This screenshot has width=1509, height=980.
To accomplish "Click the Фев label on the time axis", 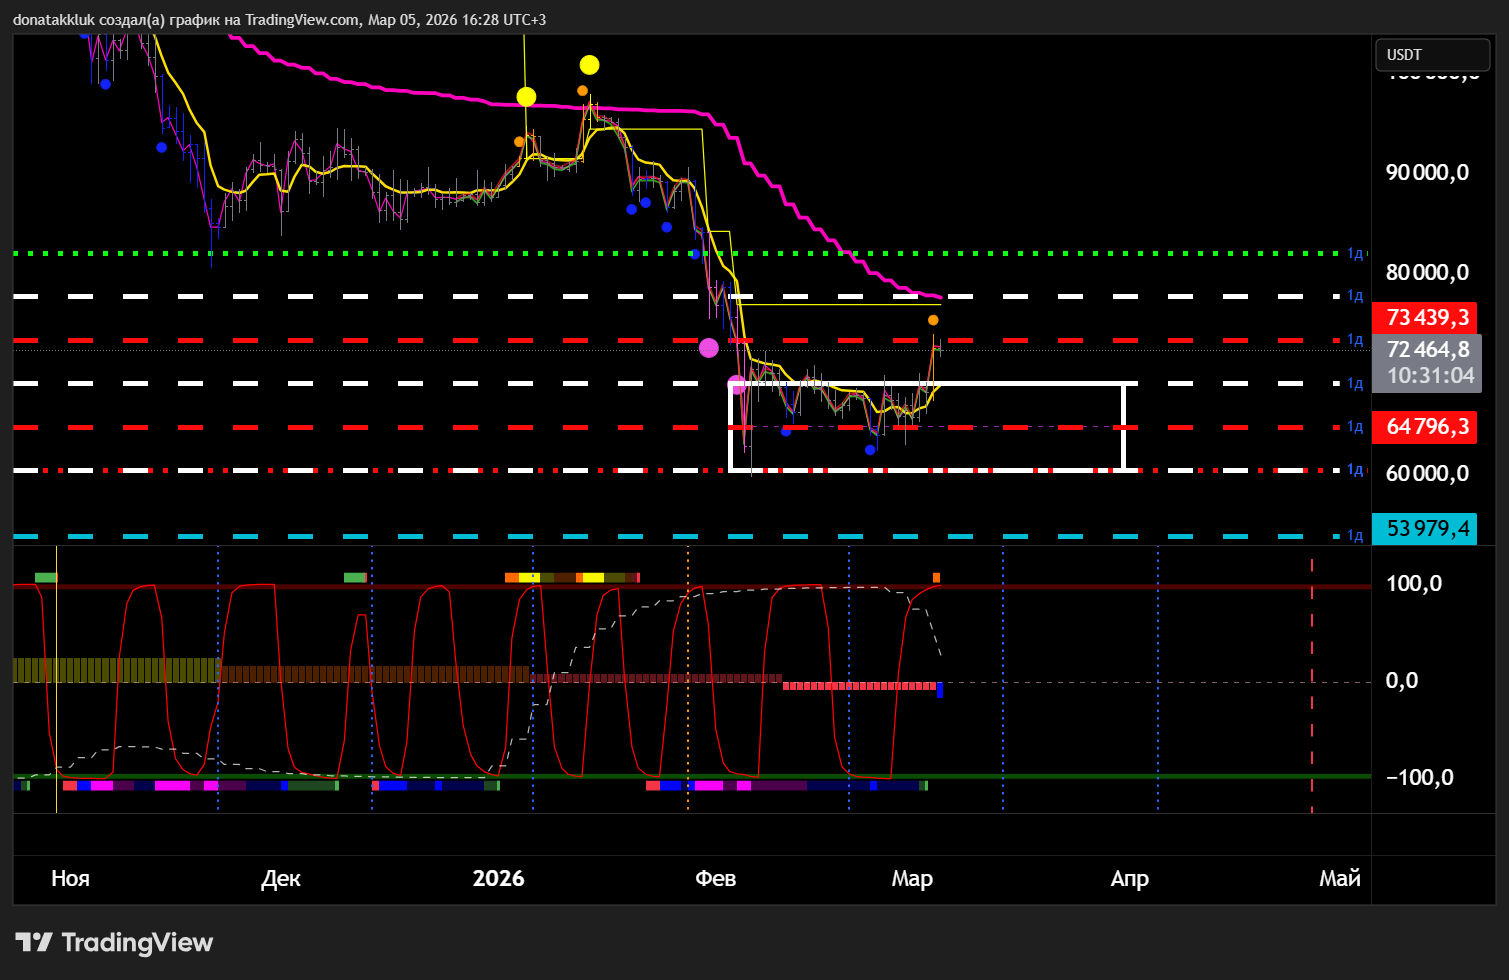I will coord(715,878).
